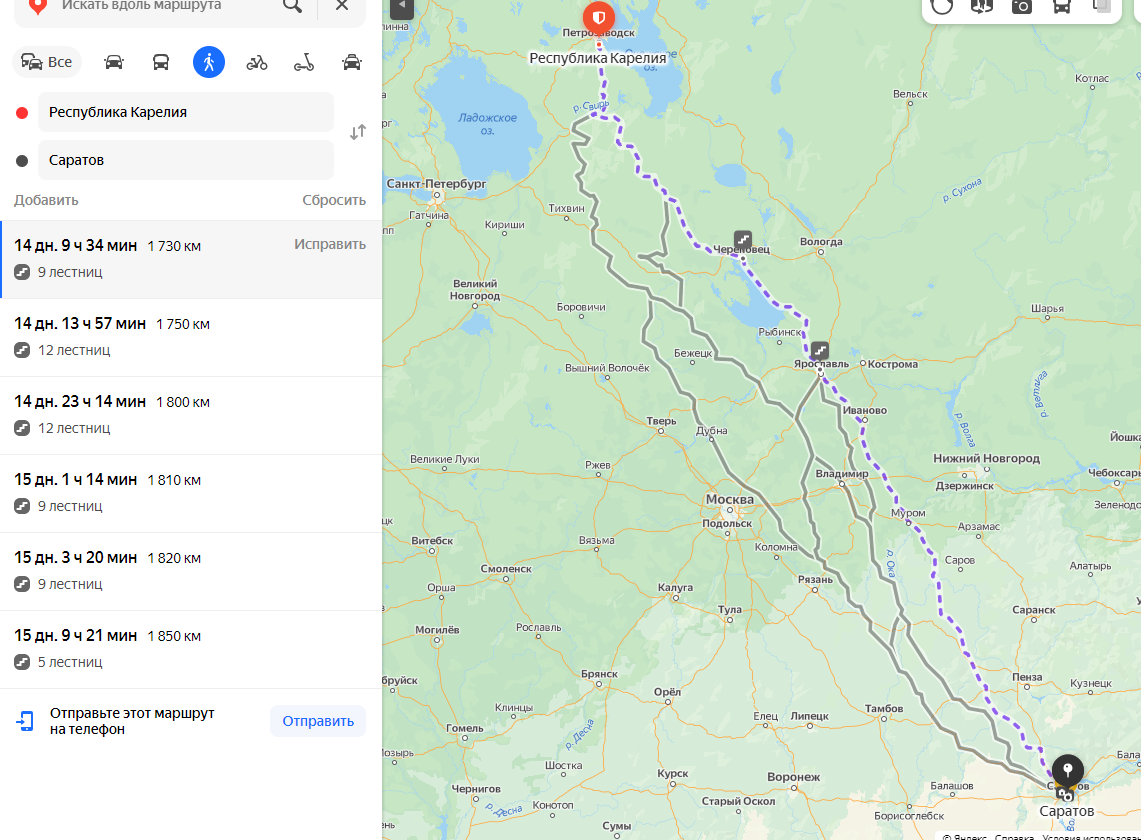Click the 'Смоленск' city label on map
The height and width of the screenshot is (840, 1141).
[x=506, y=568]
